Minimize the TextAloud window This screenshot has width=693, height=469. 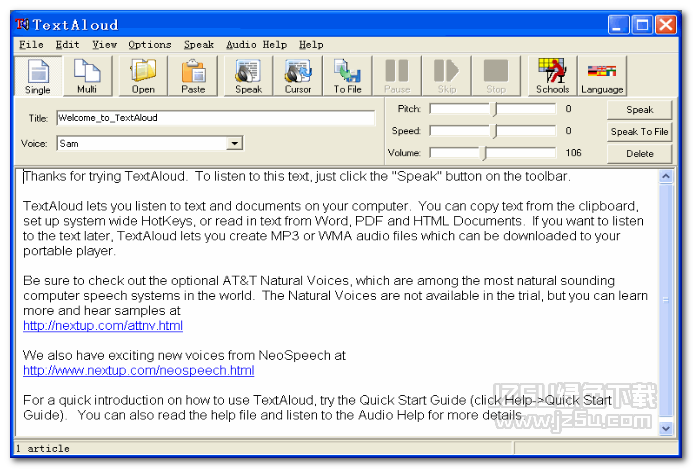coord(618,24)
